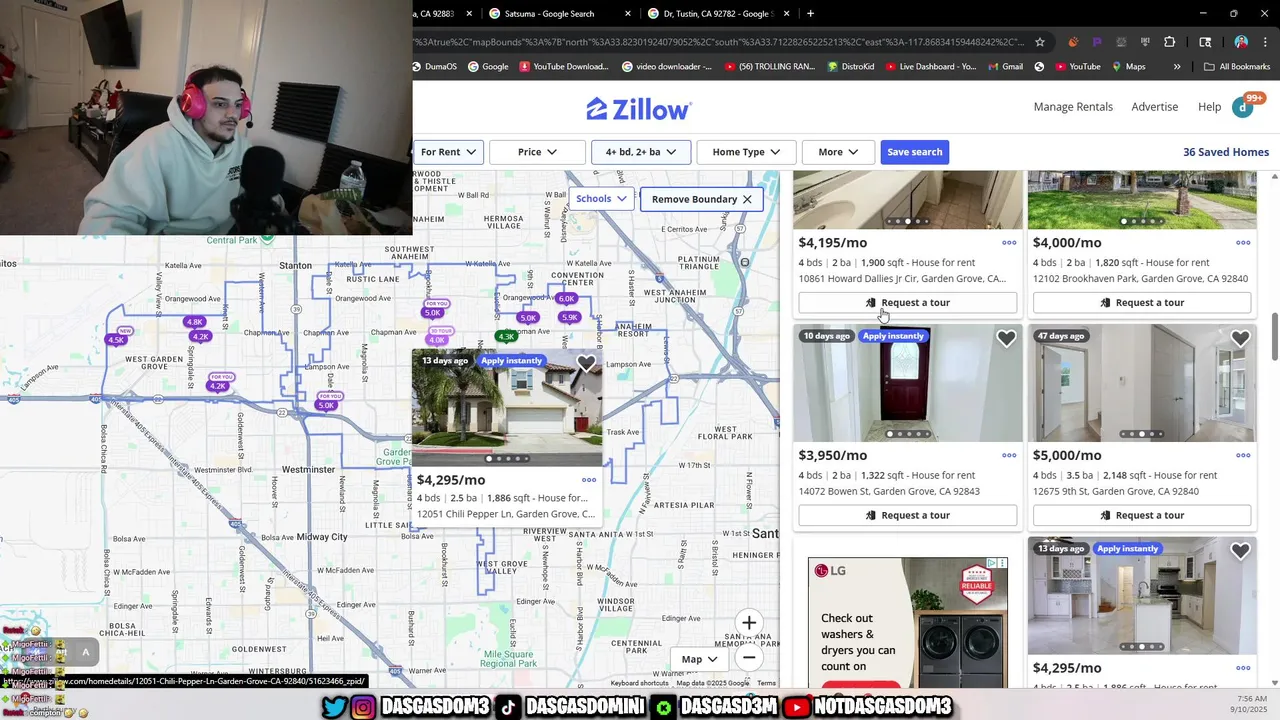
Task: Show the hidden bookmarks overflow chevron
Action: 1177,67
